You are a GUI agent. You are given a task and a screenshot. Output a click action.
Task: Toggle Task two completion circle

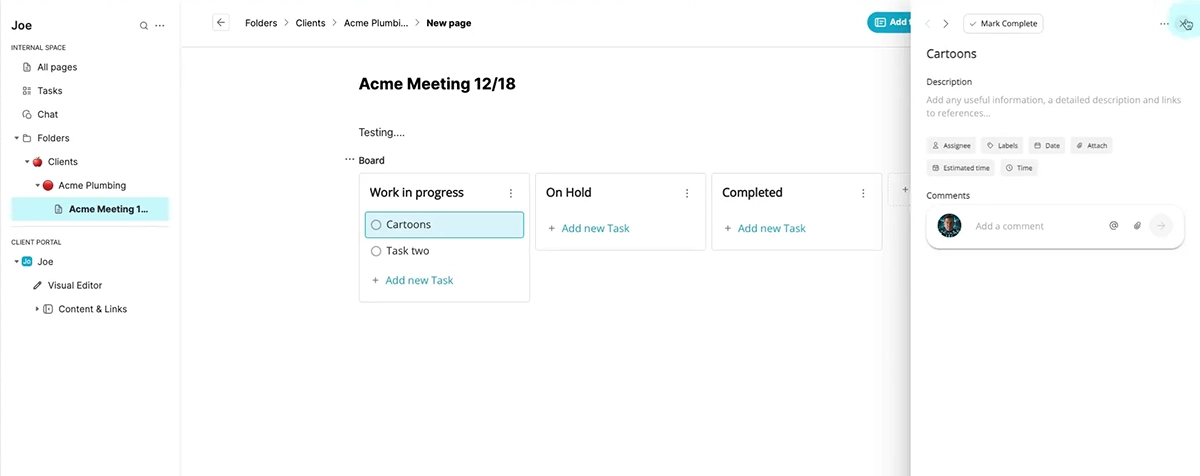pos(376,251)
